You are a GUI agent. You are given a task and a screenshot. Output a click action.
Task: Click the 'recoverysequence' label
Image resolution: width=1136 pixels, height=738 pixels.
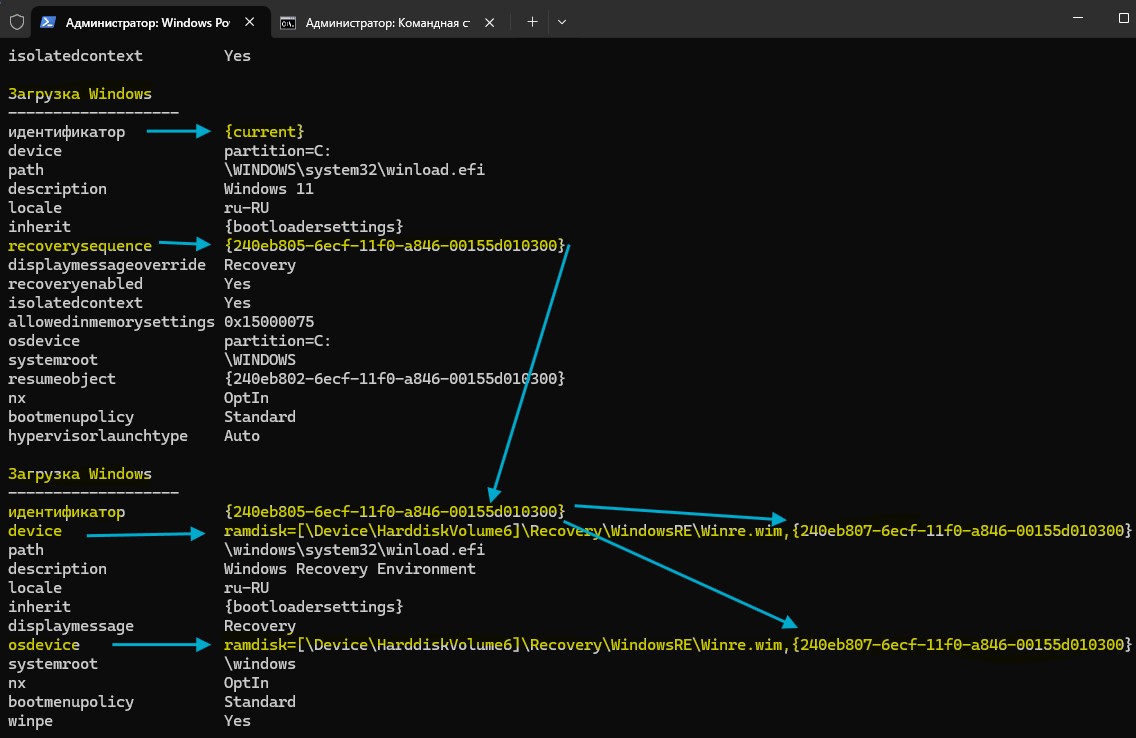(80, 246)
